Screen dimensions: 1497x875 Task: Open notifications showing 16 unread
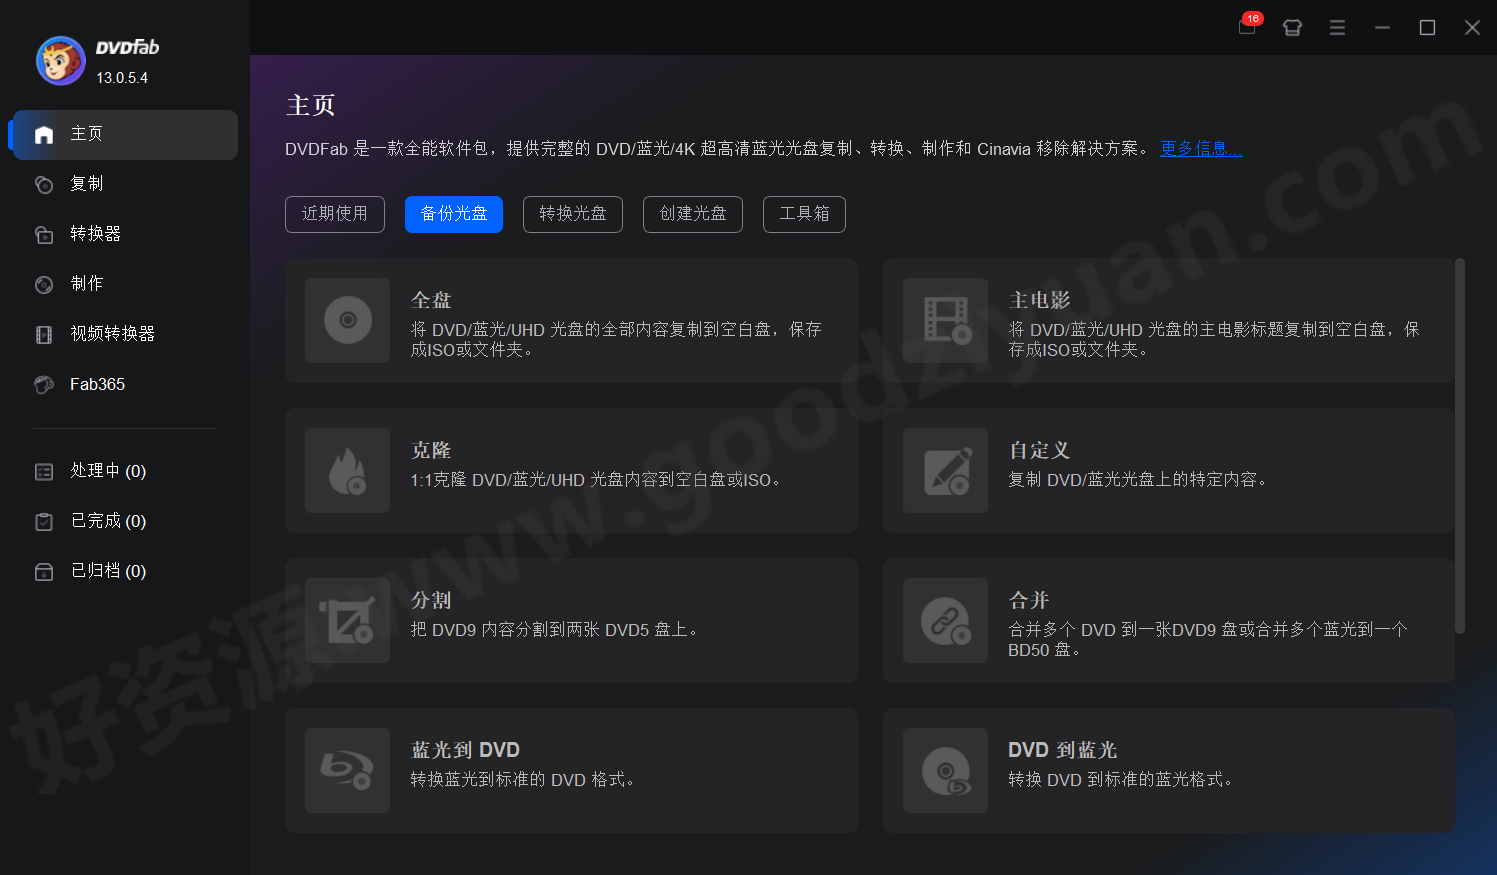[x=1247, y=27]
